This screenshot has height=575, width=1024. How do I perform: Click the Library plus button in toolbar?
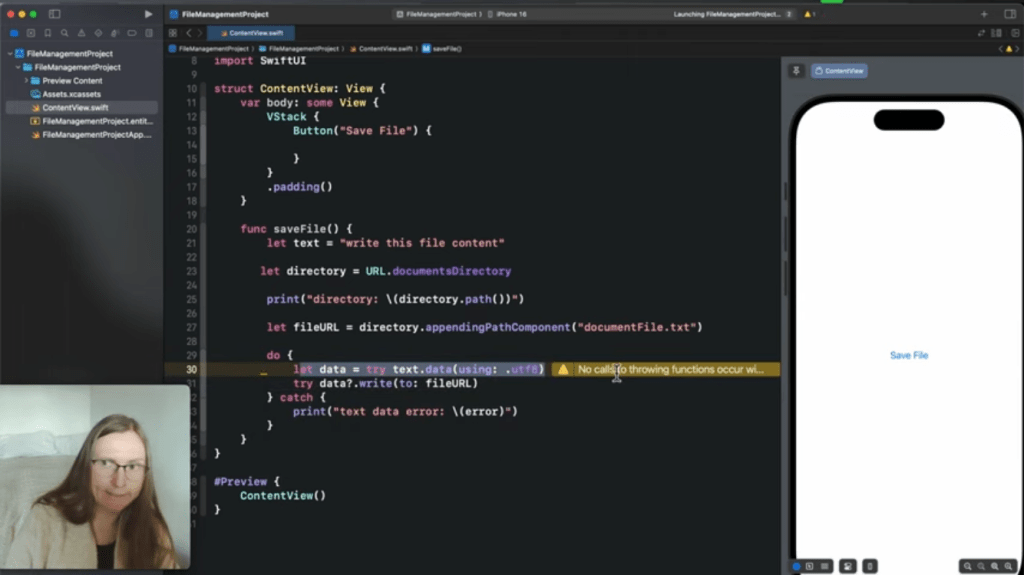pyautogui.click(x=984, y=14)
